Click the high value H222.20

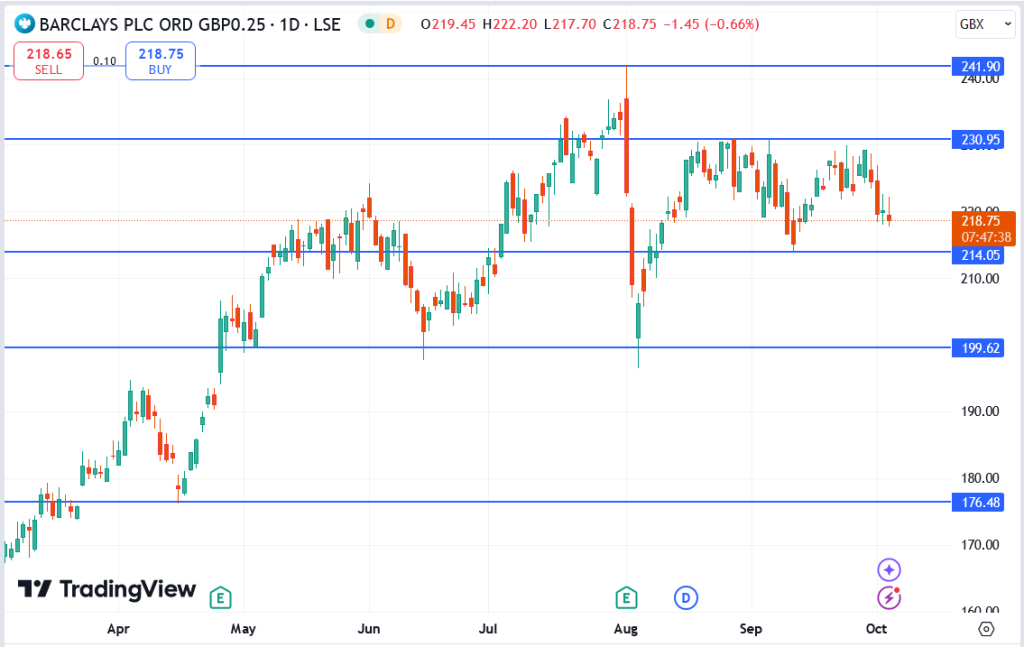tap(509, 24)
